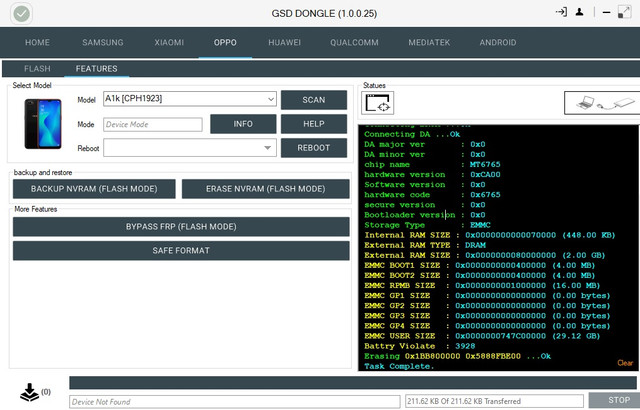Open the Reboot options dropdown
This screenshot has width=640, height=410.
(268, 148)
